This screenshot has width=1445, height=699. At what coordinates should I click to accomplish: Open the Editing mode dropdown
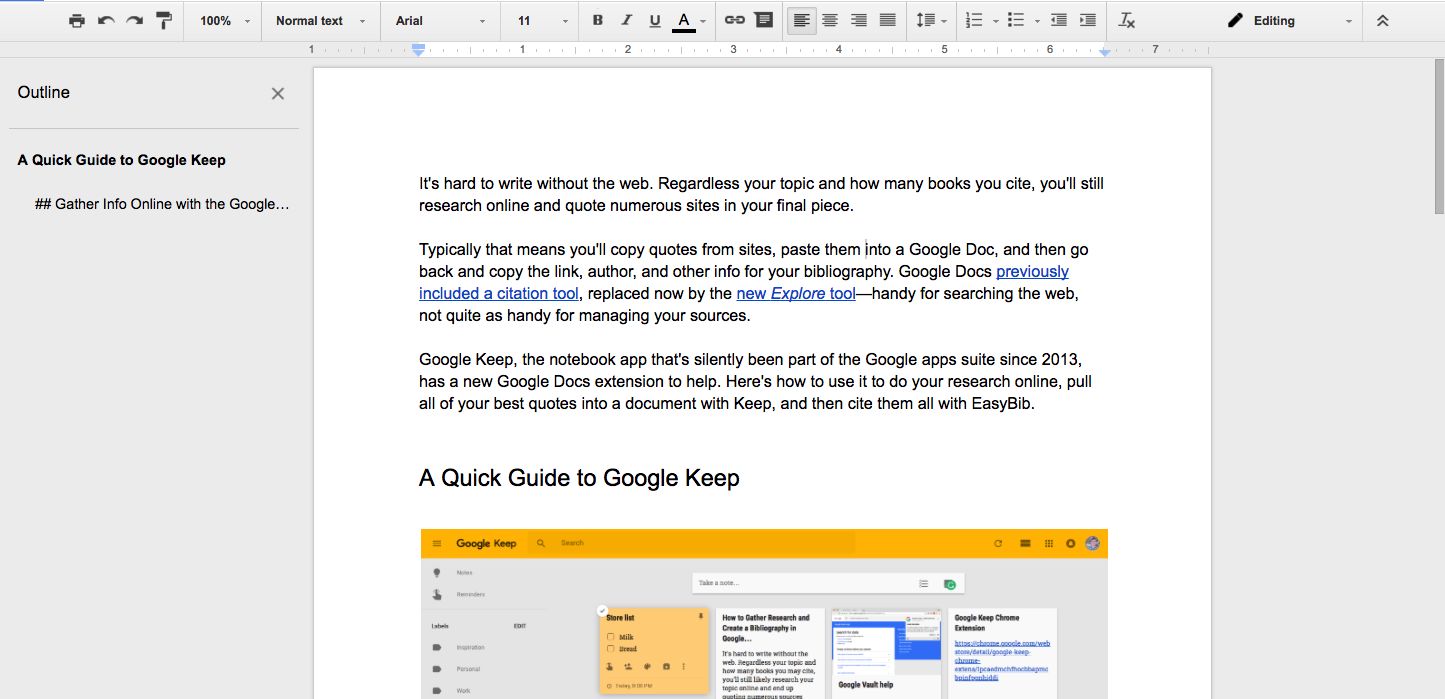tap(1290, 20)
